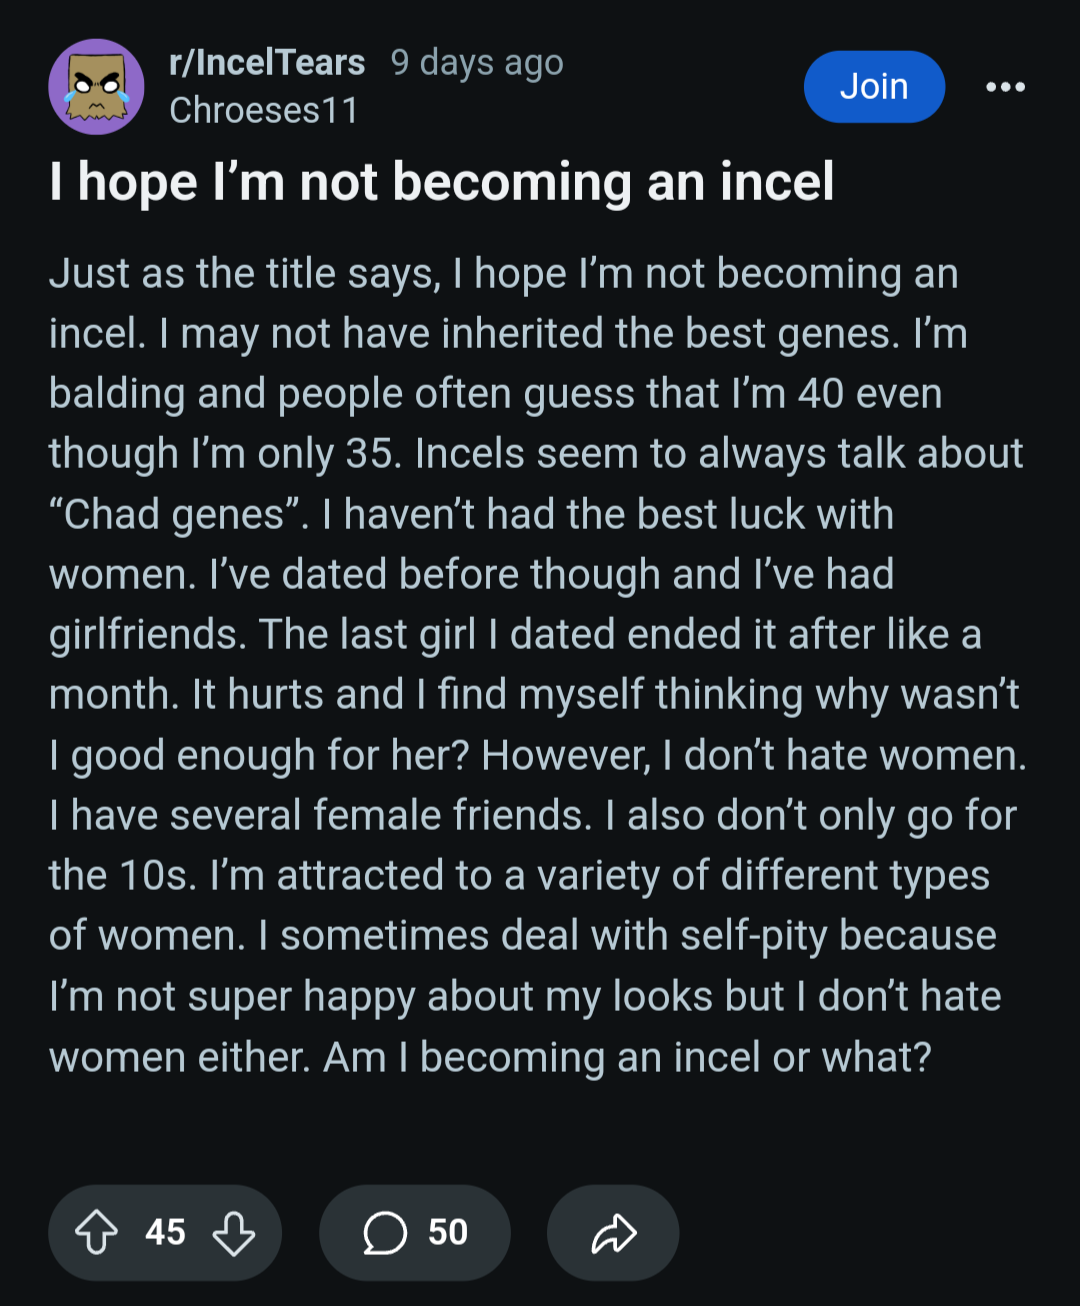The width and height of the screenshot is (1080, 1306).
Task: Open the three-dot overflow menu
Action: [1005, 87]
